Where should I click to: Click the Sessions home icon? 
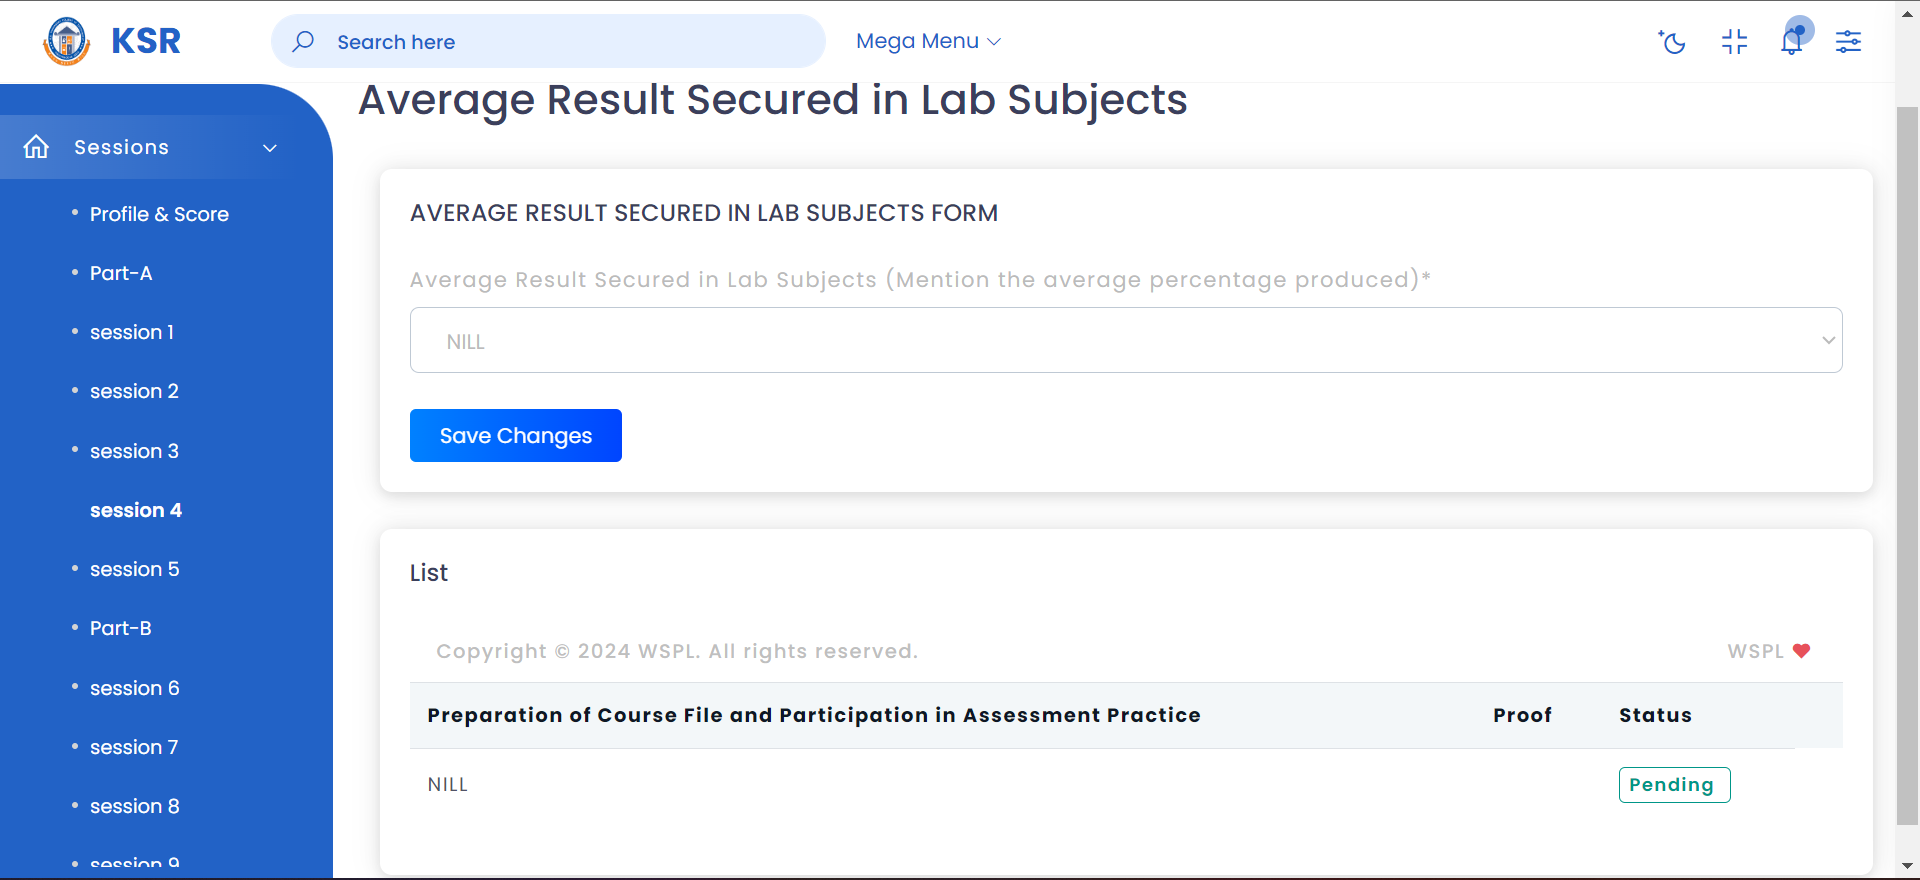click(36, 147)
